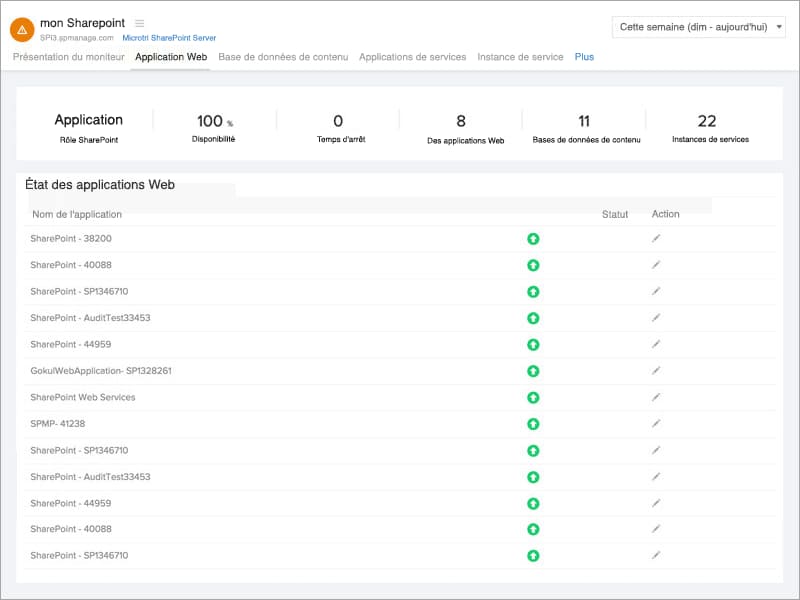Switch to the Présentation du moniteur tab
Viewport: 800px width, 600px height.
point(69,57)
